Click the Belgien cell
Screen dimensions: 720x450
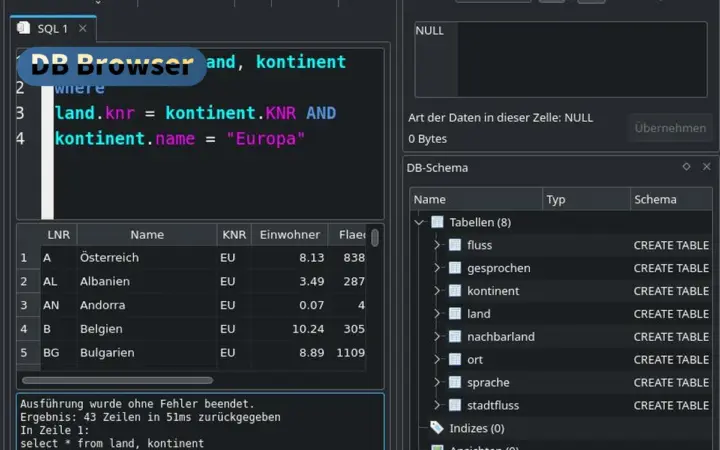(x=147, y=329)
